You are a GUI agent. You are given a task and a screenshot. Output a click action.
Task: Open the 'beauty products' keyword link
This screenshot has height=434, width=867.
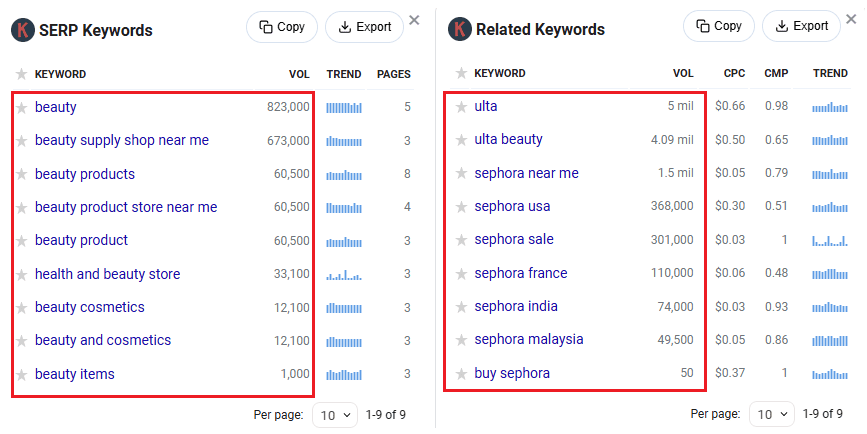pyautogui.click(x=85, y=174)
